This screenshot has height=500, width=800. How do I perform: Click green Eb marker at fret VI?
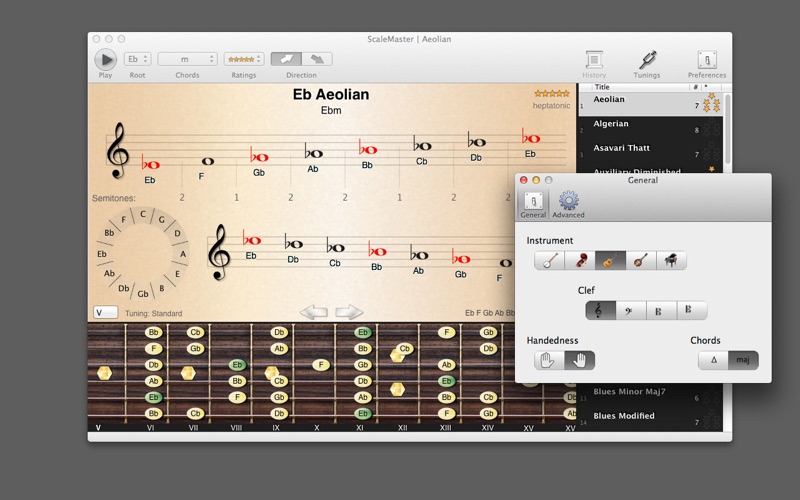153,397
